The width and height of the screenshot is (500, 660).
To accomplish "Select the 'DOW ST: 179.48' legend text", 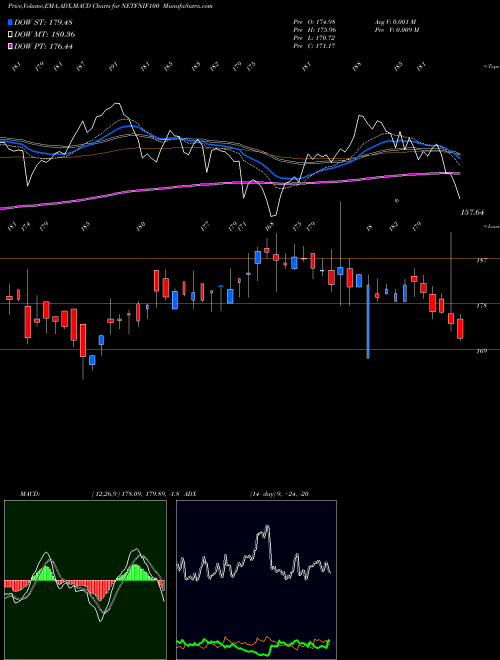I will pos(43,22).
